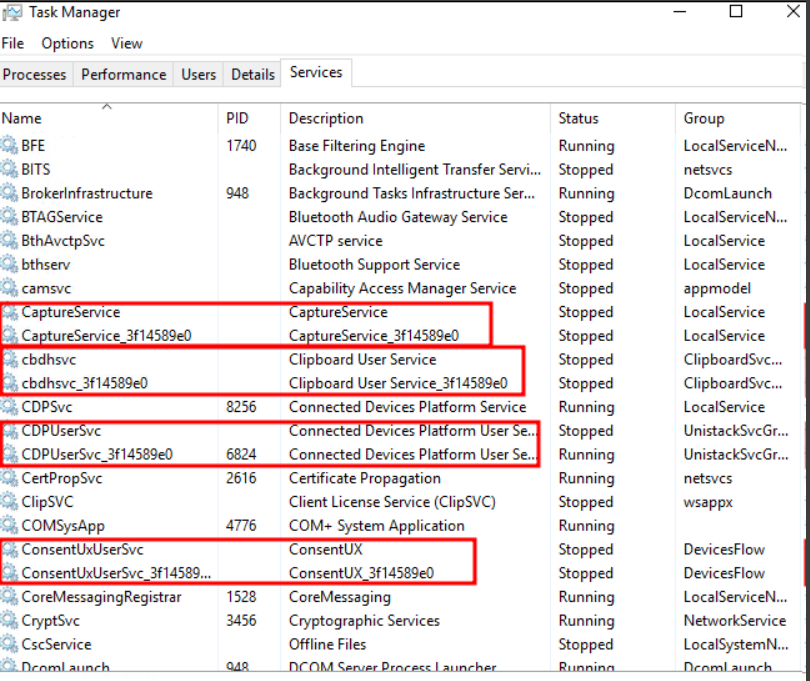The height and width of the screenshot is (681, 810).
Task: Select the BrokerInfrastructure service name
Action: point(87,193)
